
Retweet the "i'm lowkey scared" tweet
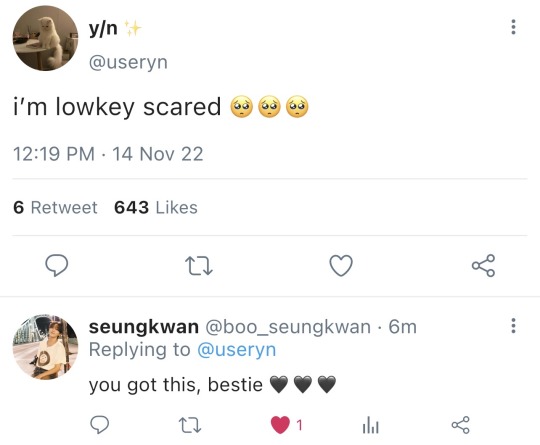pos(199,266)
